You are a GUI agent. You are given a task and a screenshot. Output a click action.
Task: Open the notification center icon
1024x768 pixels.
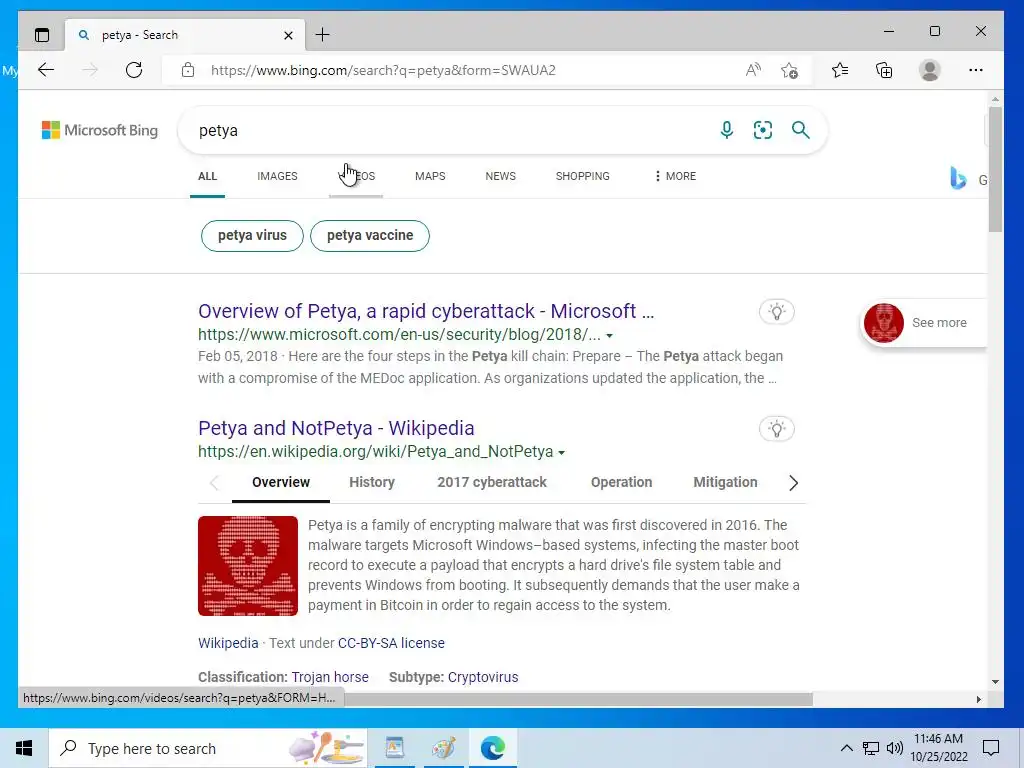coord(991,748)
